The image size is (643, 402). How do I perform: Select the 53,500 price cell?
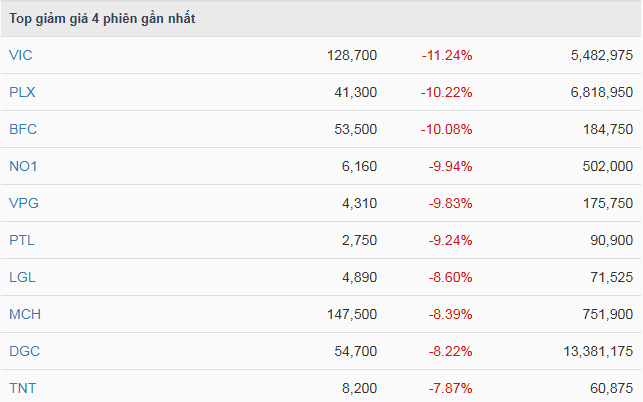click(x=356, y=129)
